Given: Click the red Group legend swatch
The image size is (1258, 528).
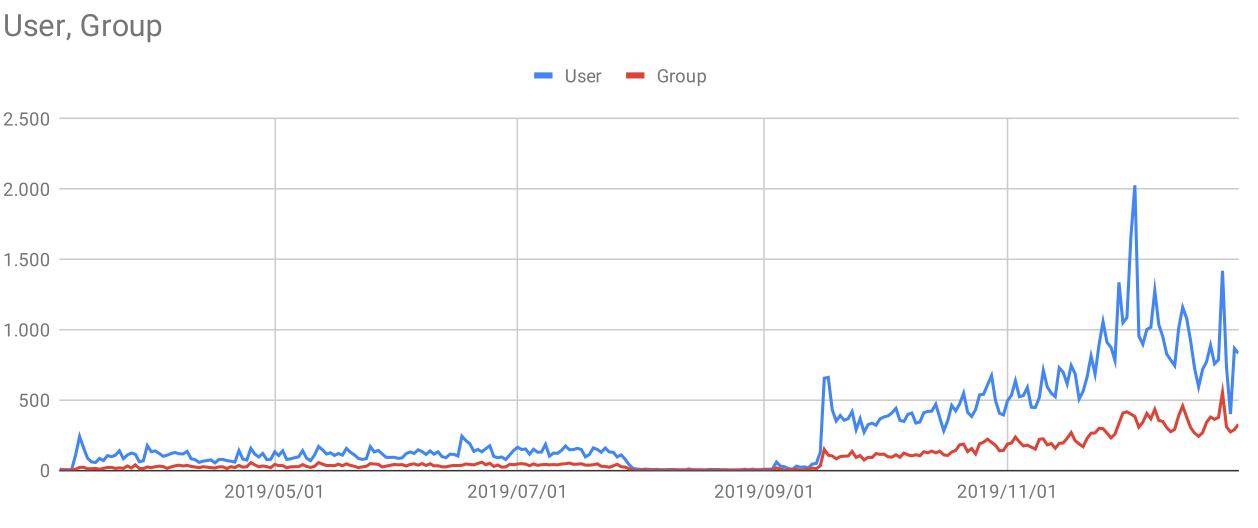Looking at the screenshot, I should tap(635, 76).
